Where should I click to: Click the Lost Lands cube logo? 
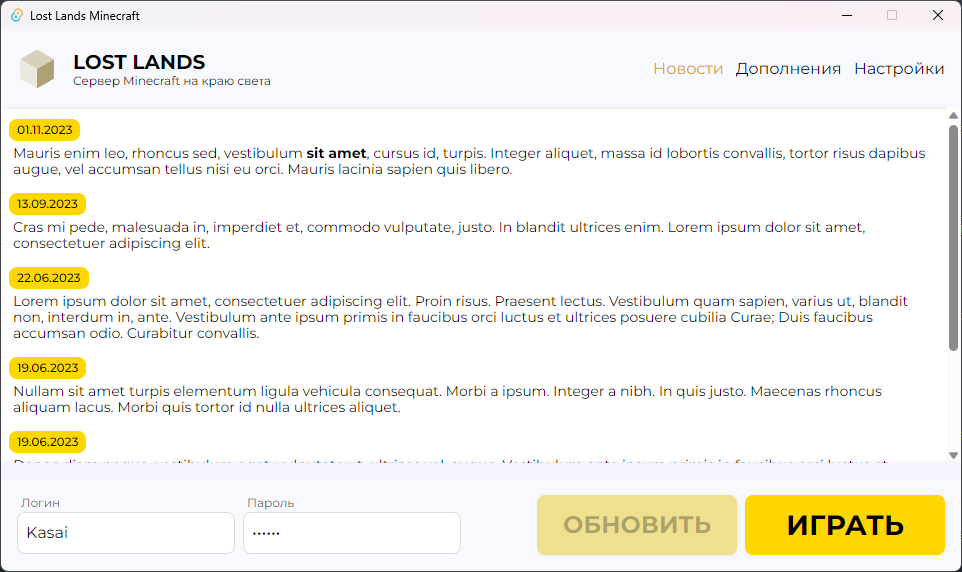point(37,69)
